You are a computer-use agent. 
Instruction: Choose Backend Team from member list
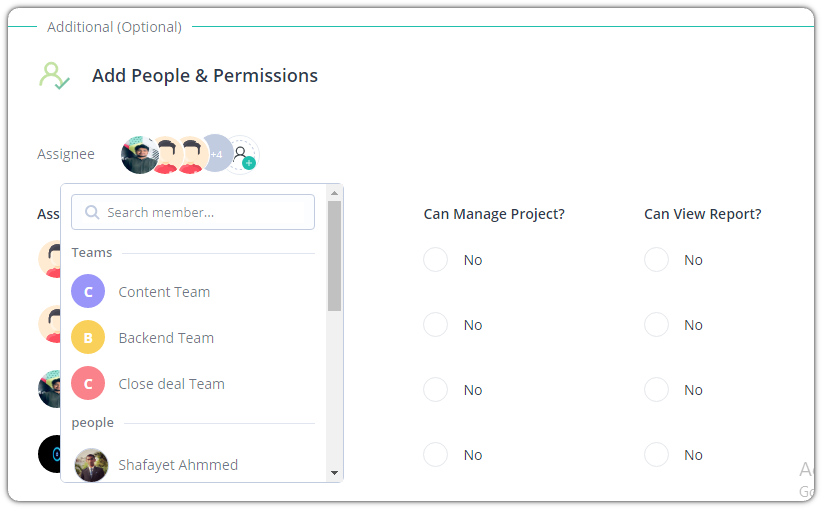tap(166, 338)
